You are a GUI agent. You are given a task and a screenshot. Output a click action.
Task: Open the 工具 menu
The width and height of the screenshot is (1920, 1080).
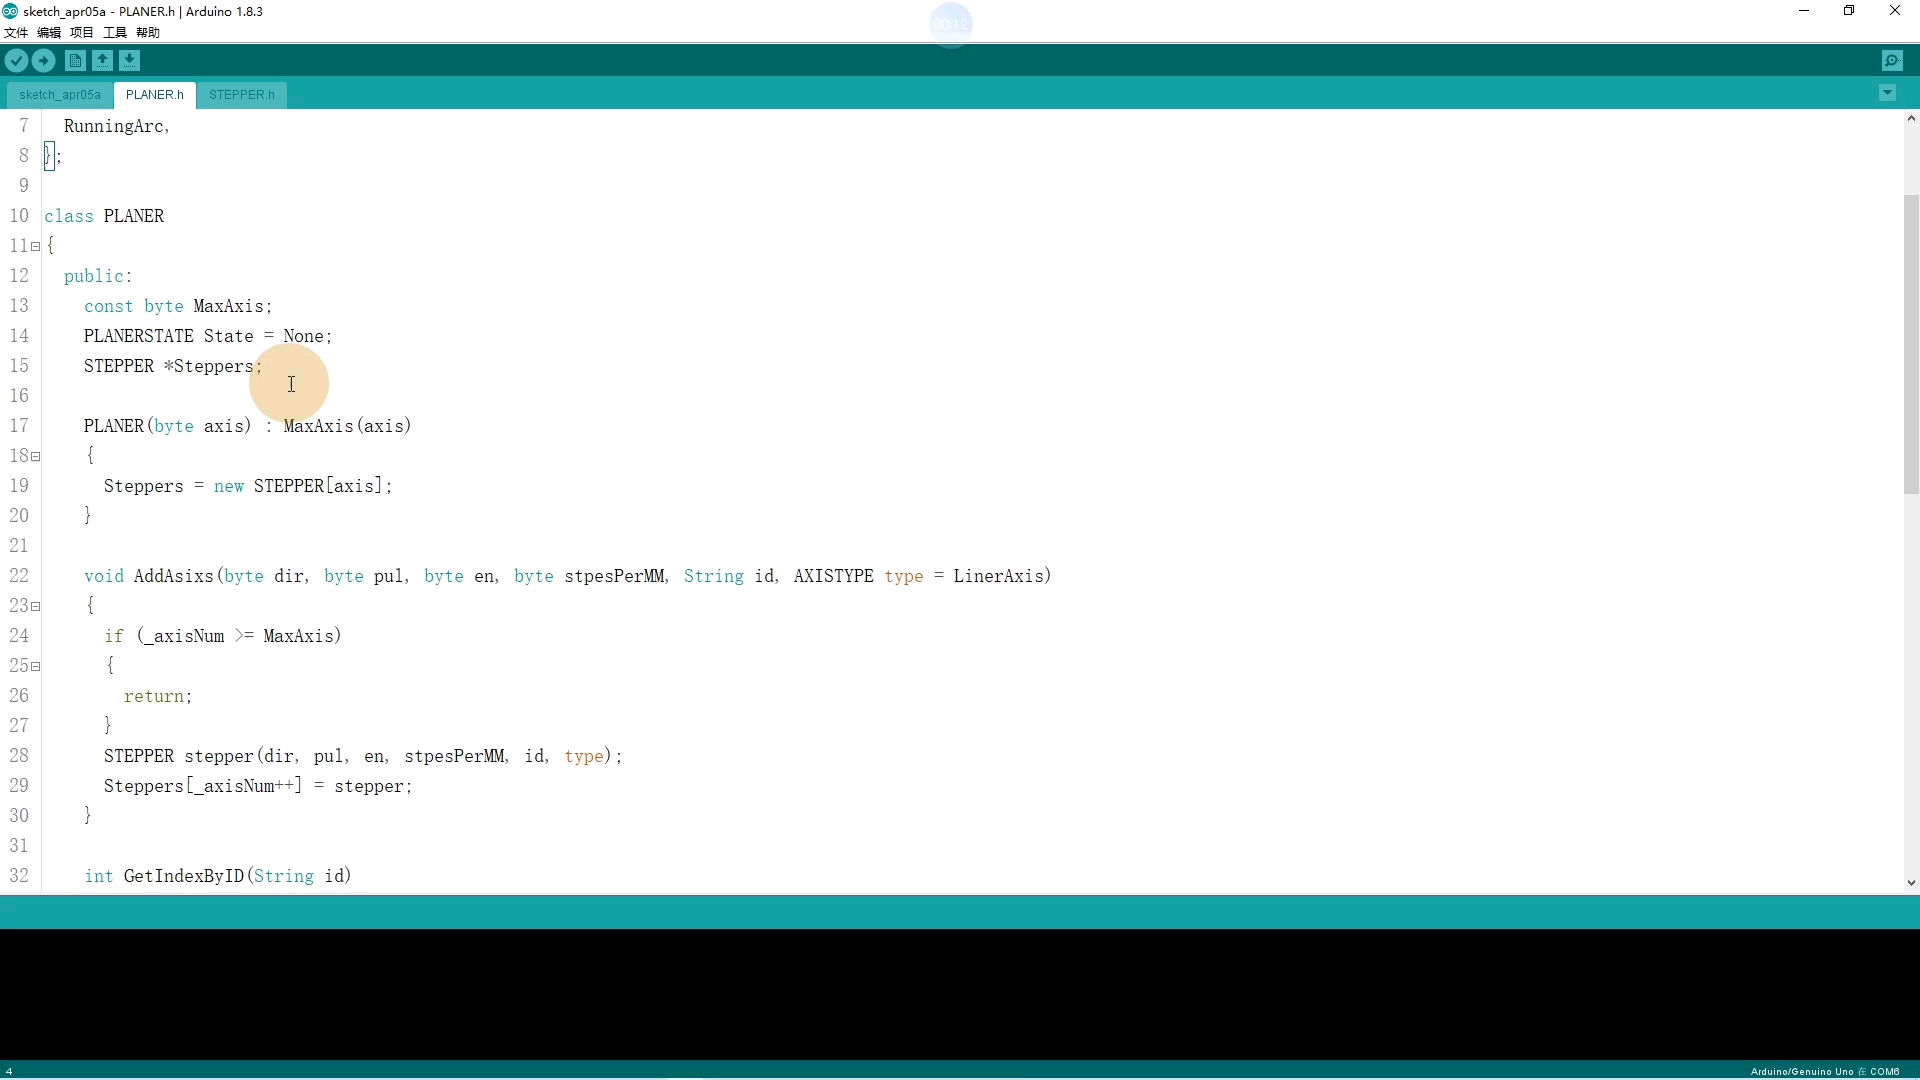115,32
